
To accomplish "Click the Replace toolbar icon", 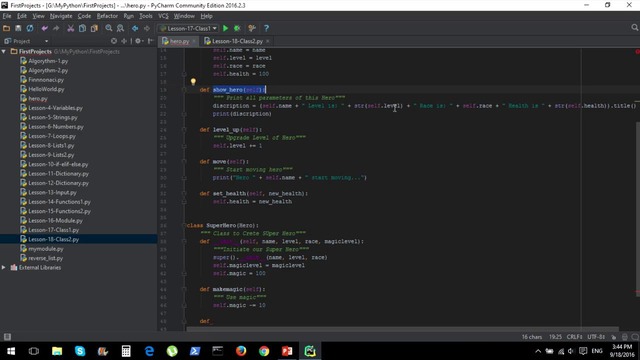I will (x=120, y=28).
